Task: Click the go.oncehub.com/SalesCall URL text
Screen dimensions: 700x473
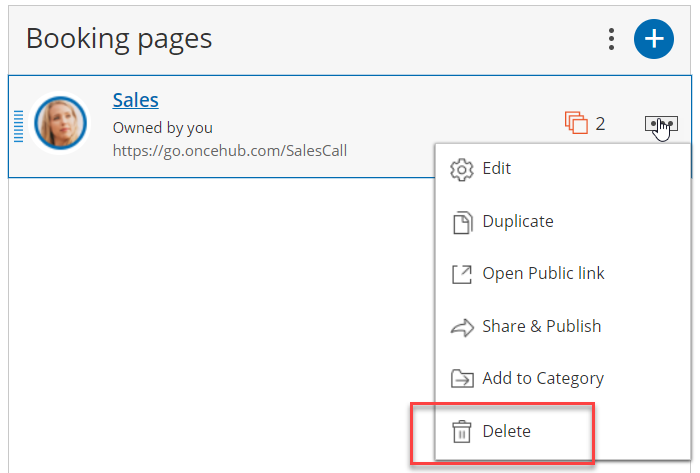Action: (x=229, y=151)
